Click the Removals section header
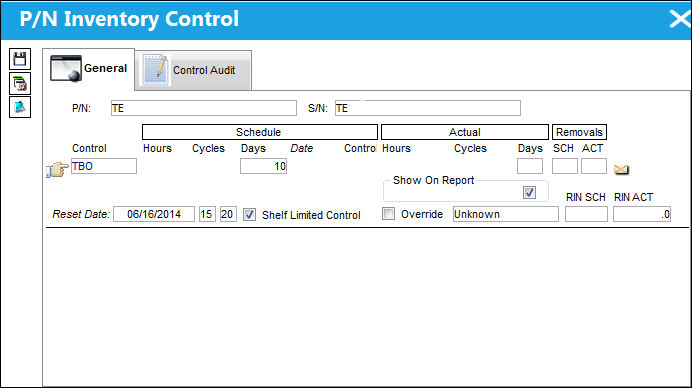Image resolution: width=692 pixels, height=388 pixels. 579,132
